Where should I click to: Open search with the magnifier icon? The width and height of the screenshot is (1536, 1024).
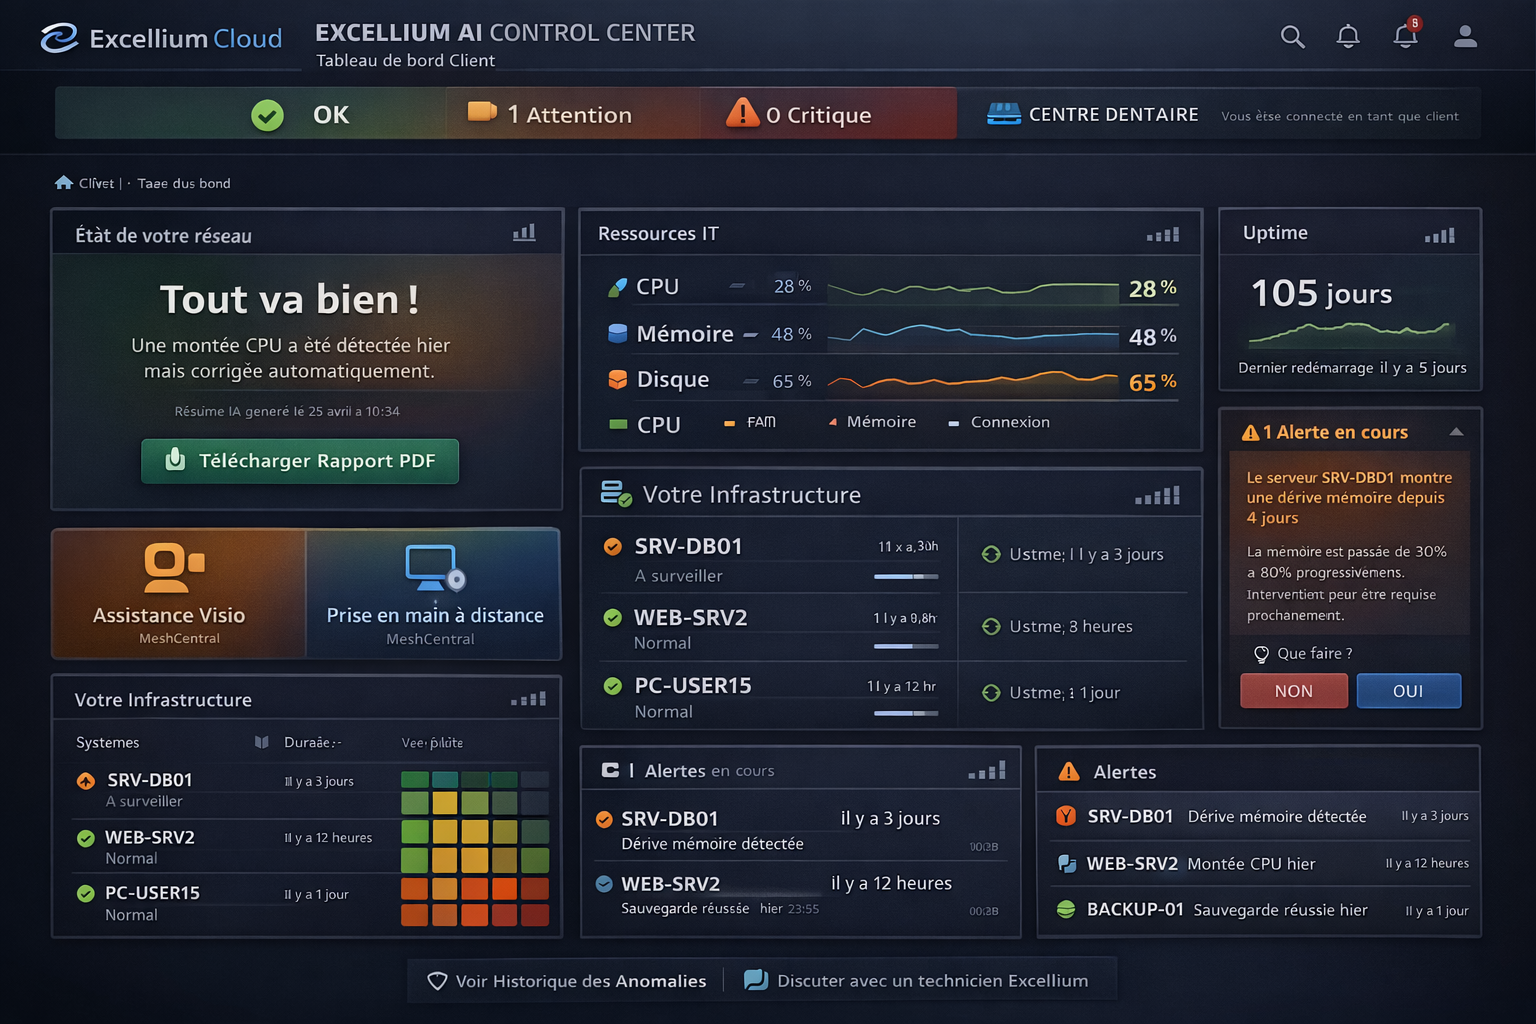(1292, 37)
